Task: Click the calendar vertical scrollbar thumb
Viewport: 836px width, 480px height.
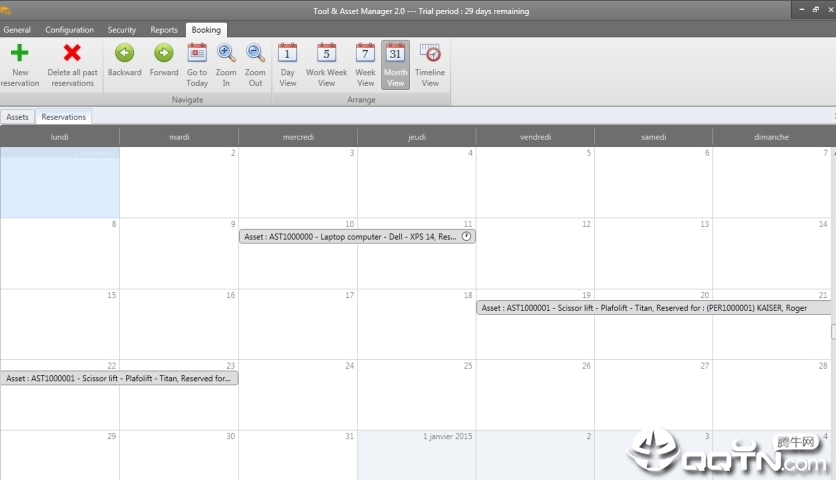Action: tap(833, 331)
